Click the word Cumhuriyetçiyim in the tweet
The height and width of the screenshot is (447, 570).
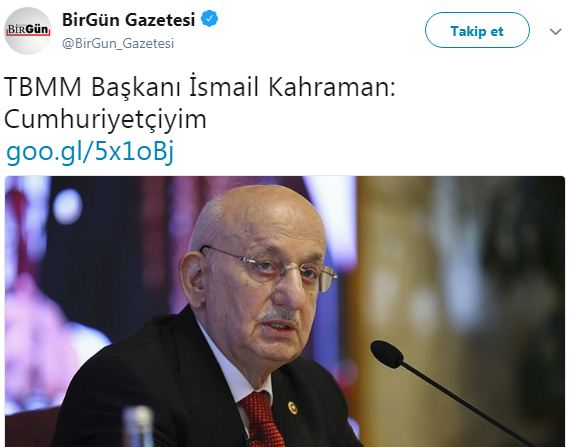[x=105, y=119]
